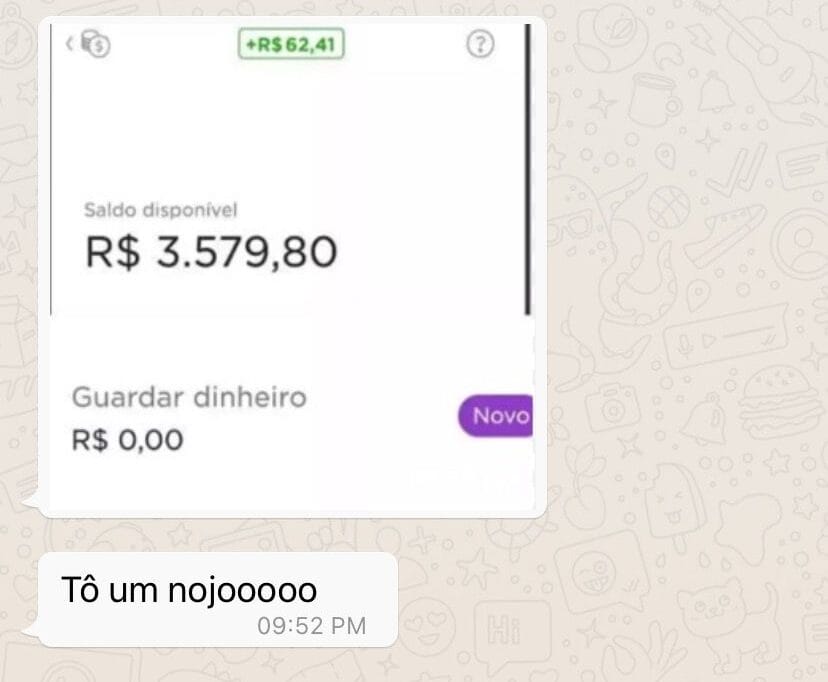
Task: Tap the purple Novo badge
Action: tap(495, 416)
